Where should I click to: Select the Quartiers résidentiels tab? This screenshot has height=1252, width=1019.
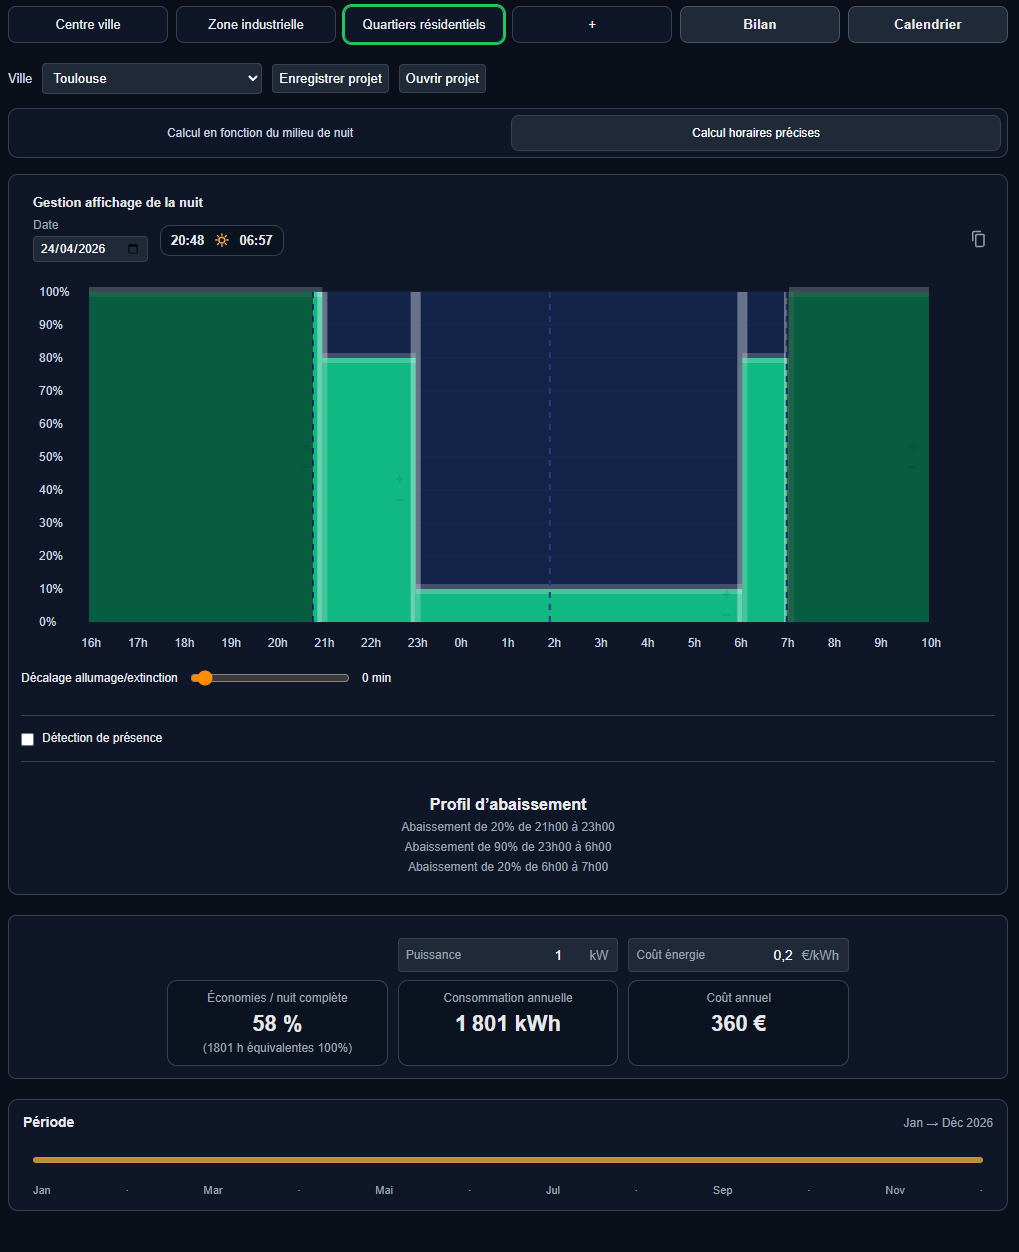coord(424,24)
